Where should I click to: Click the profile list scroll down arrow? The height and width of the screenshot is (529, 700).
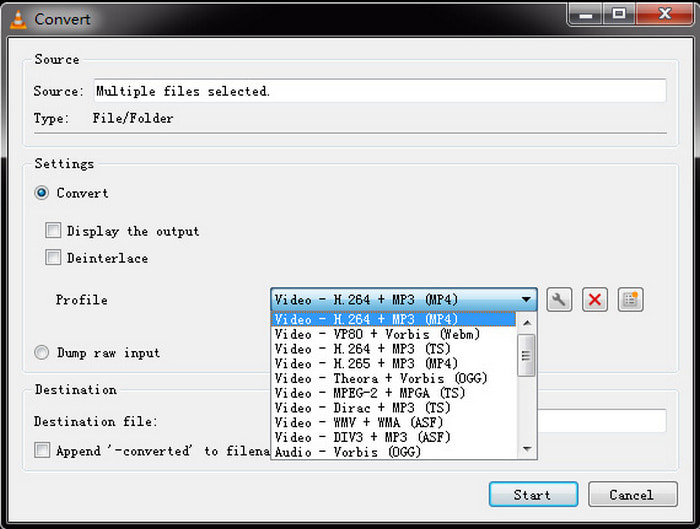527,449
